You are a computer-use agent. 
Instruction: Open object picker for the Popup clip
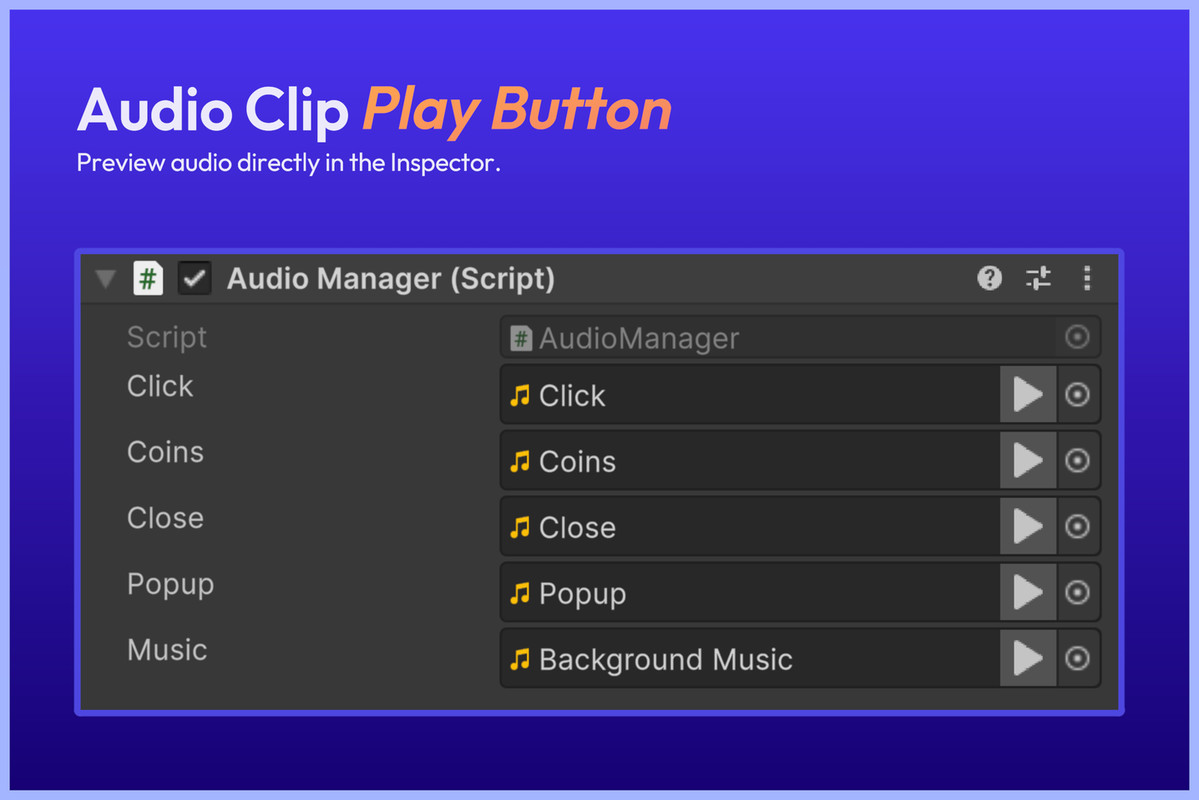[x=1077, y=592]
